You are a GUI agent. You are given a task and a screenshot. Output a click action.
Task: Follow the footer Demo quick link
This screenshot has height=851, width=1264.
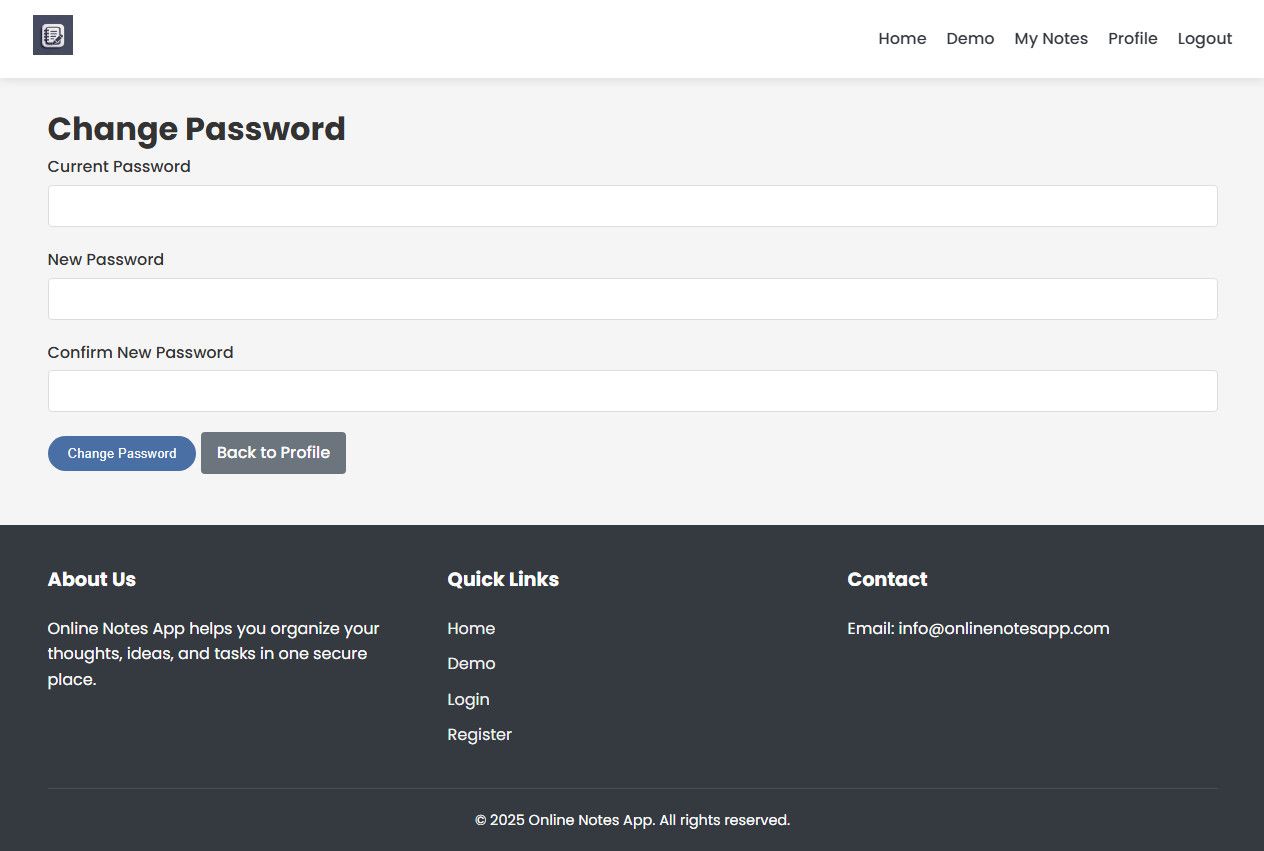471,663
